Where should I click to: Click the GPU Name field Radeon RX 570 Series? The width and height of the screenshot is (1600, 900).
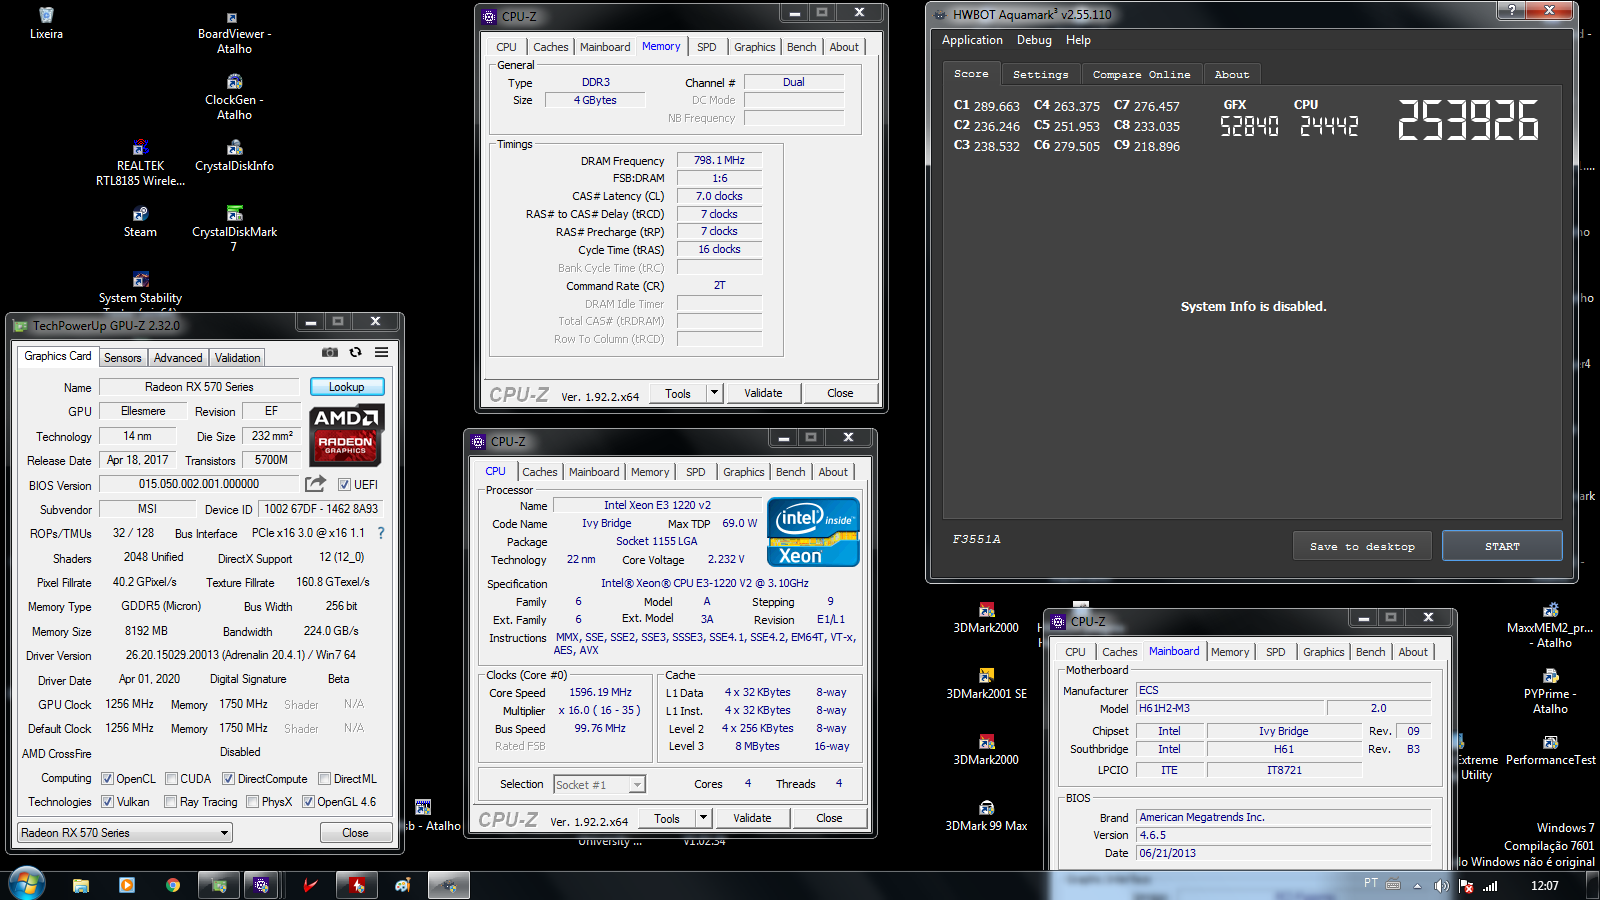click(x=199, y=387)
